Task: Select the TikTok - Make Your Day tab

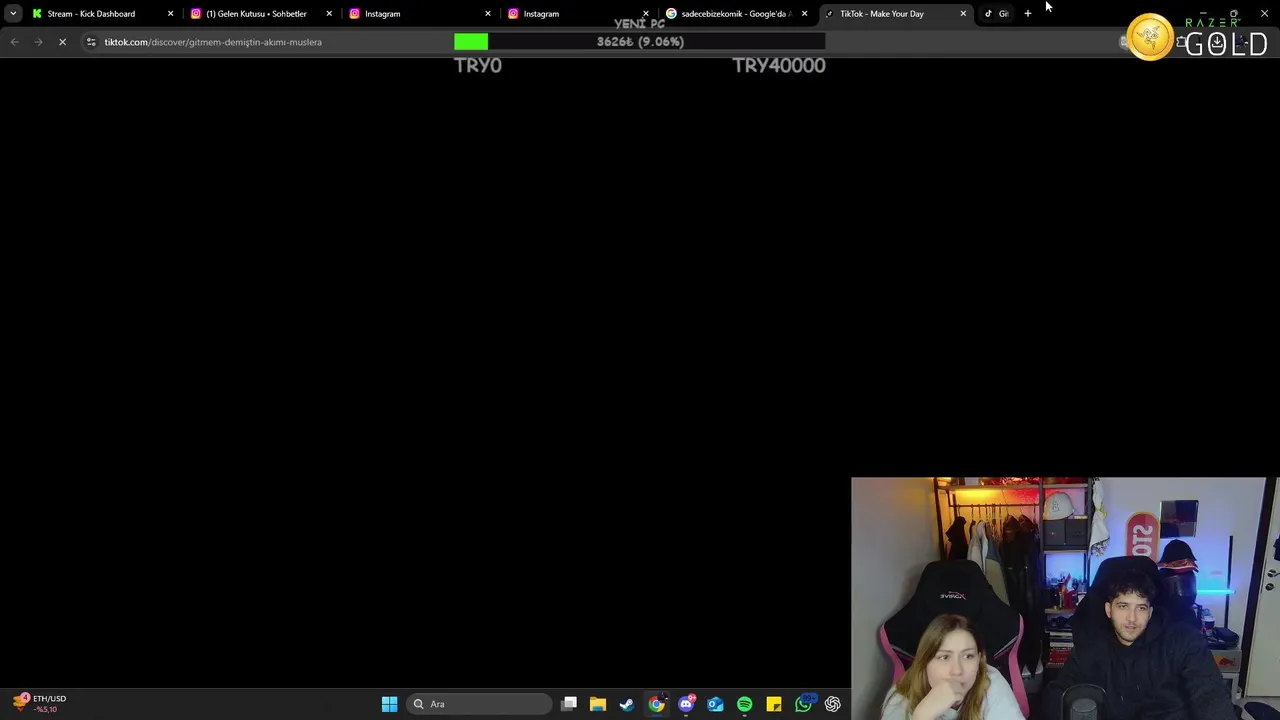Action: point(895,14)
